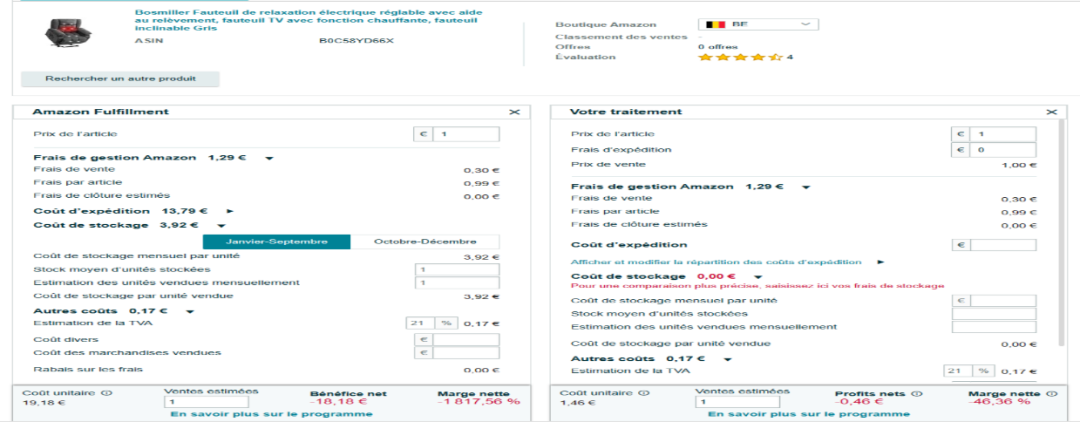1080x422 pixels.
Task: Click the ASIN value B0C58YD66X
Action: click(356, 41)
